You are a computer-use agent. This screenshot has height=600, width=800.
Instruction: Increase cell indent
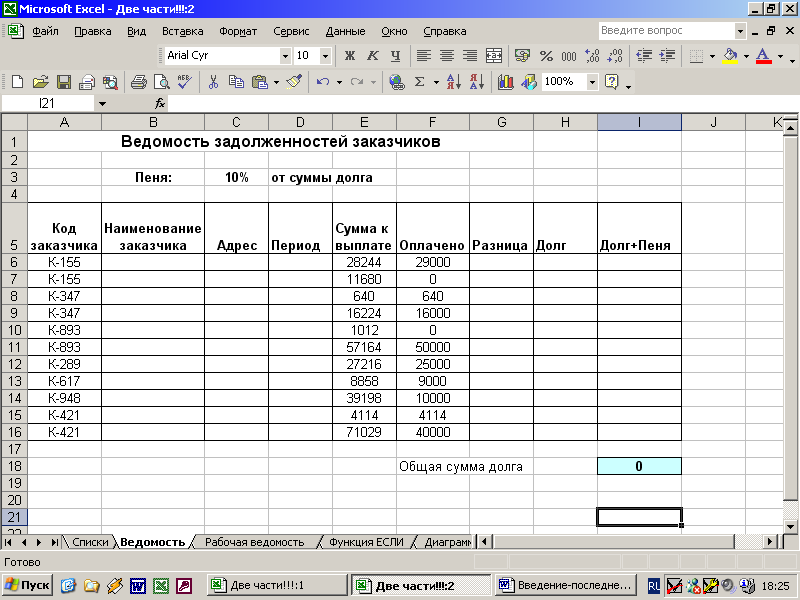[x=667, y=55]
